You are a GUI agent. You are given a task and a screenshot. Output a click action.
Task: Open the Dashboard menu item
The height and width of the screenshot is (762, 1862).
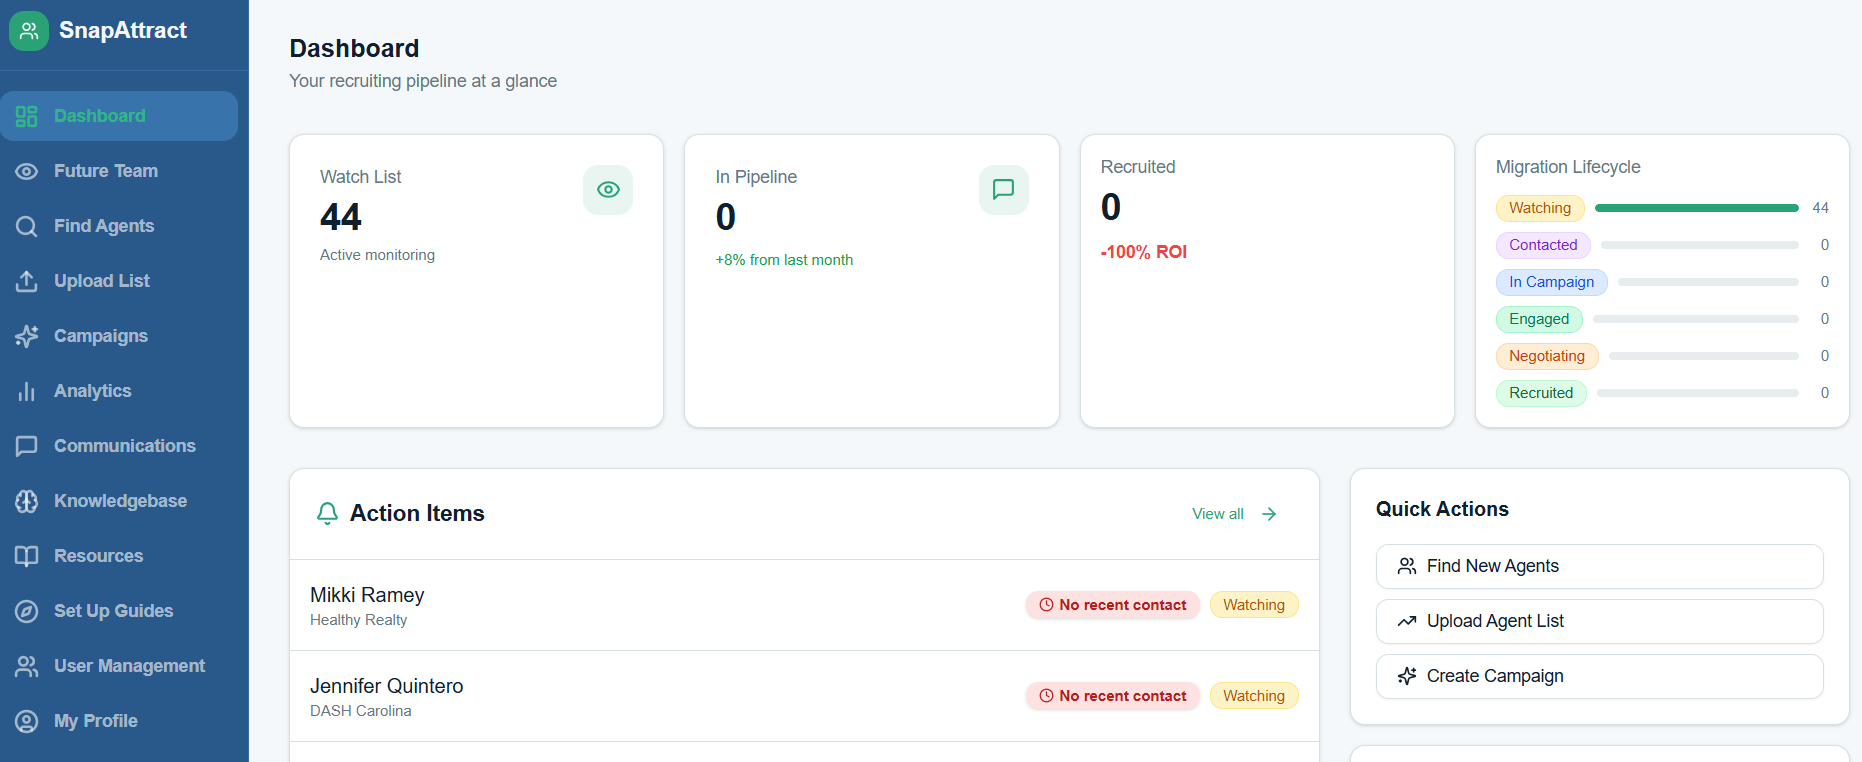click(119, 116)
